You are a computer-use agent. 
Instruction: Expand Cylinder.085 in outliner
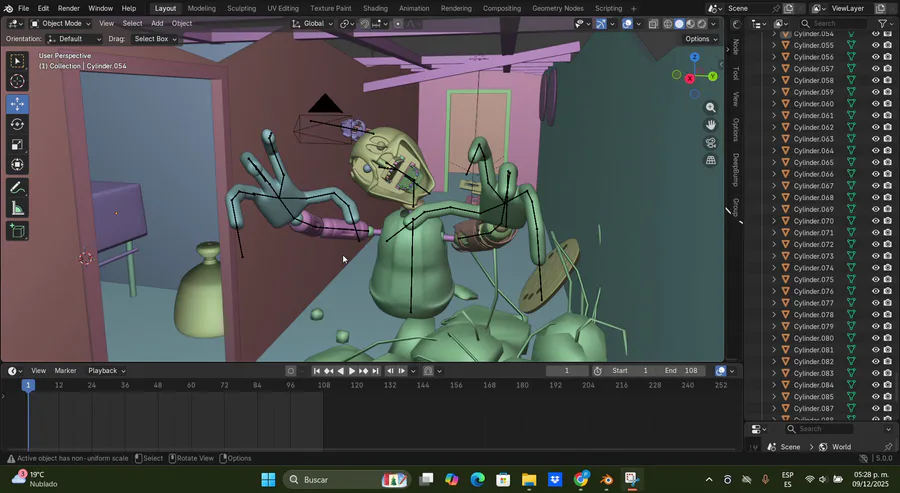(774, 397)
